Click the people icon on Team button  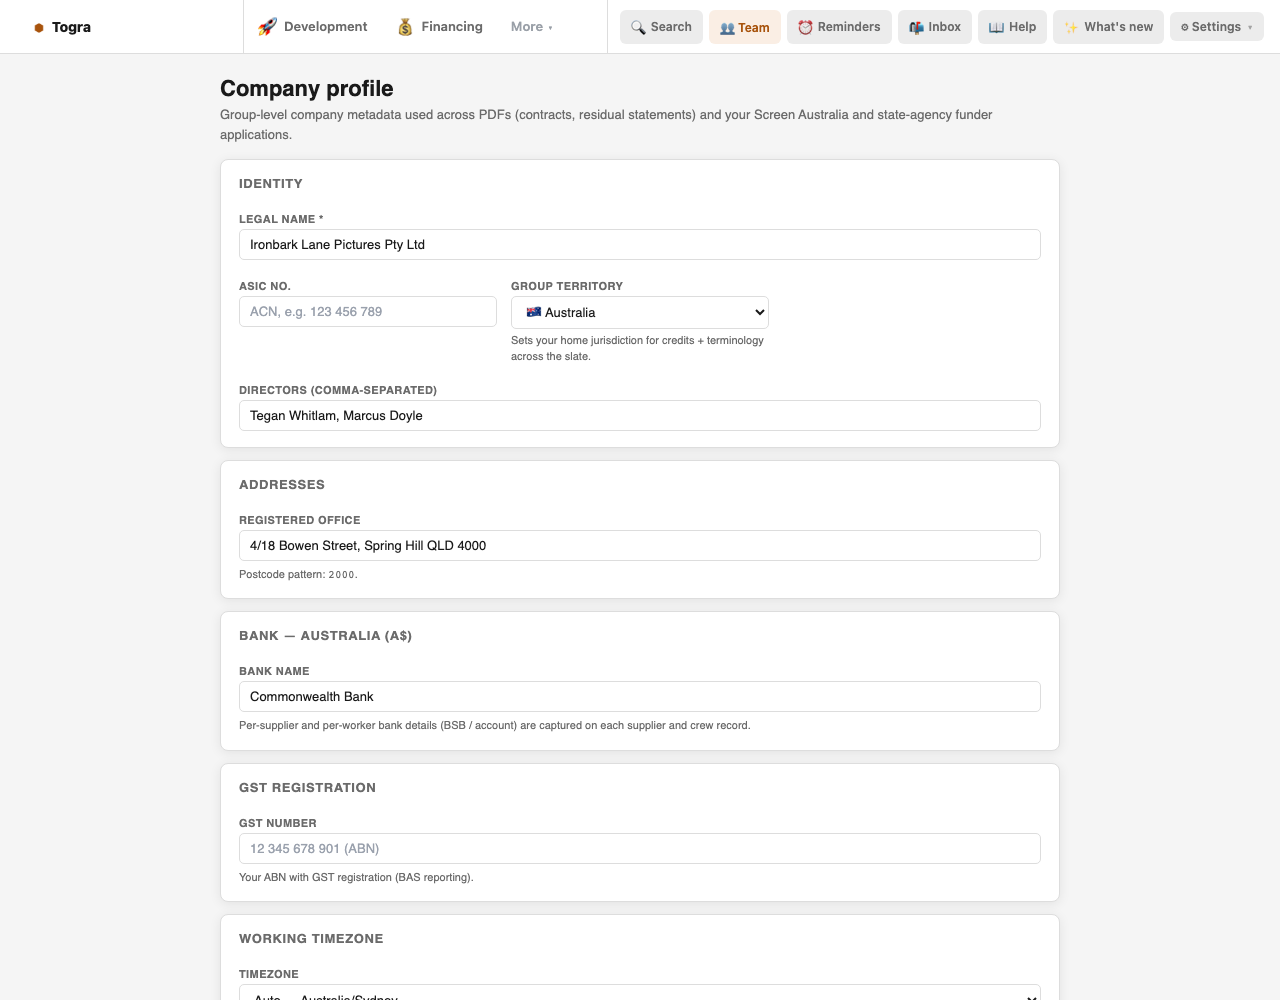click(x=727, y=28)
